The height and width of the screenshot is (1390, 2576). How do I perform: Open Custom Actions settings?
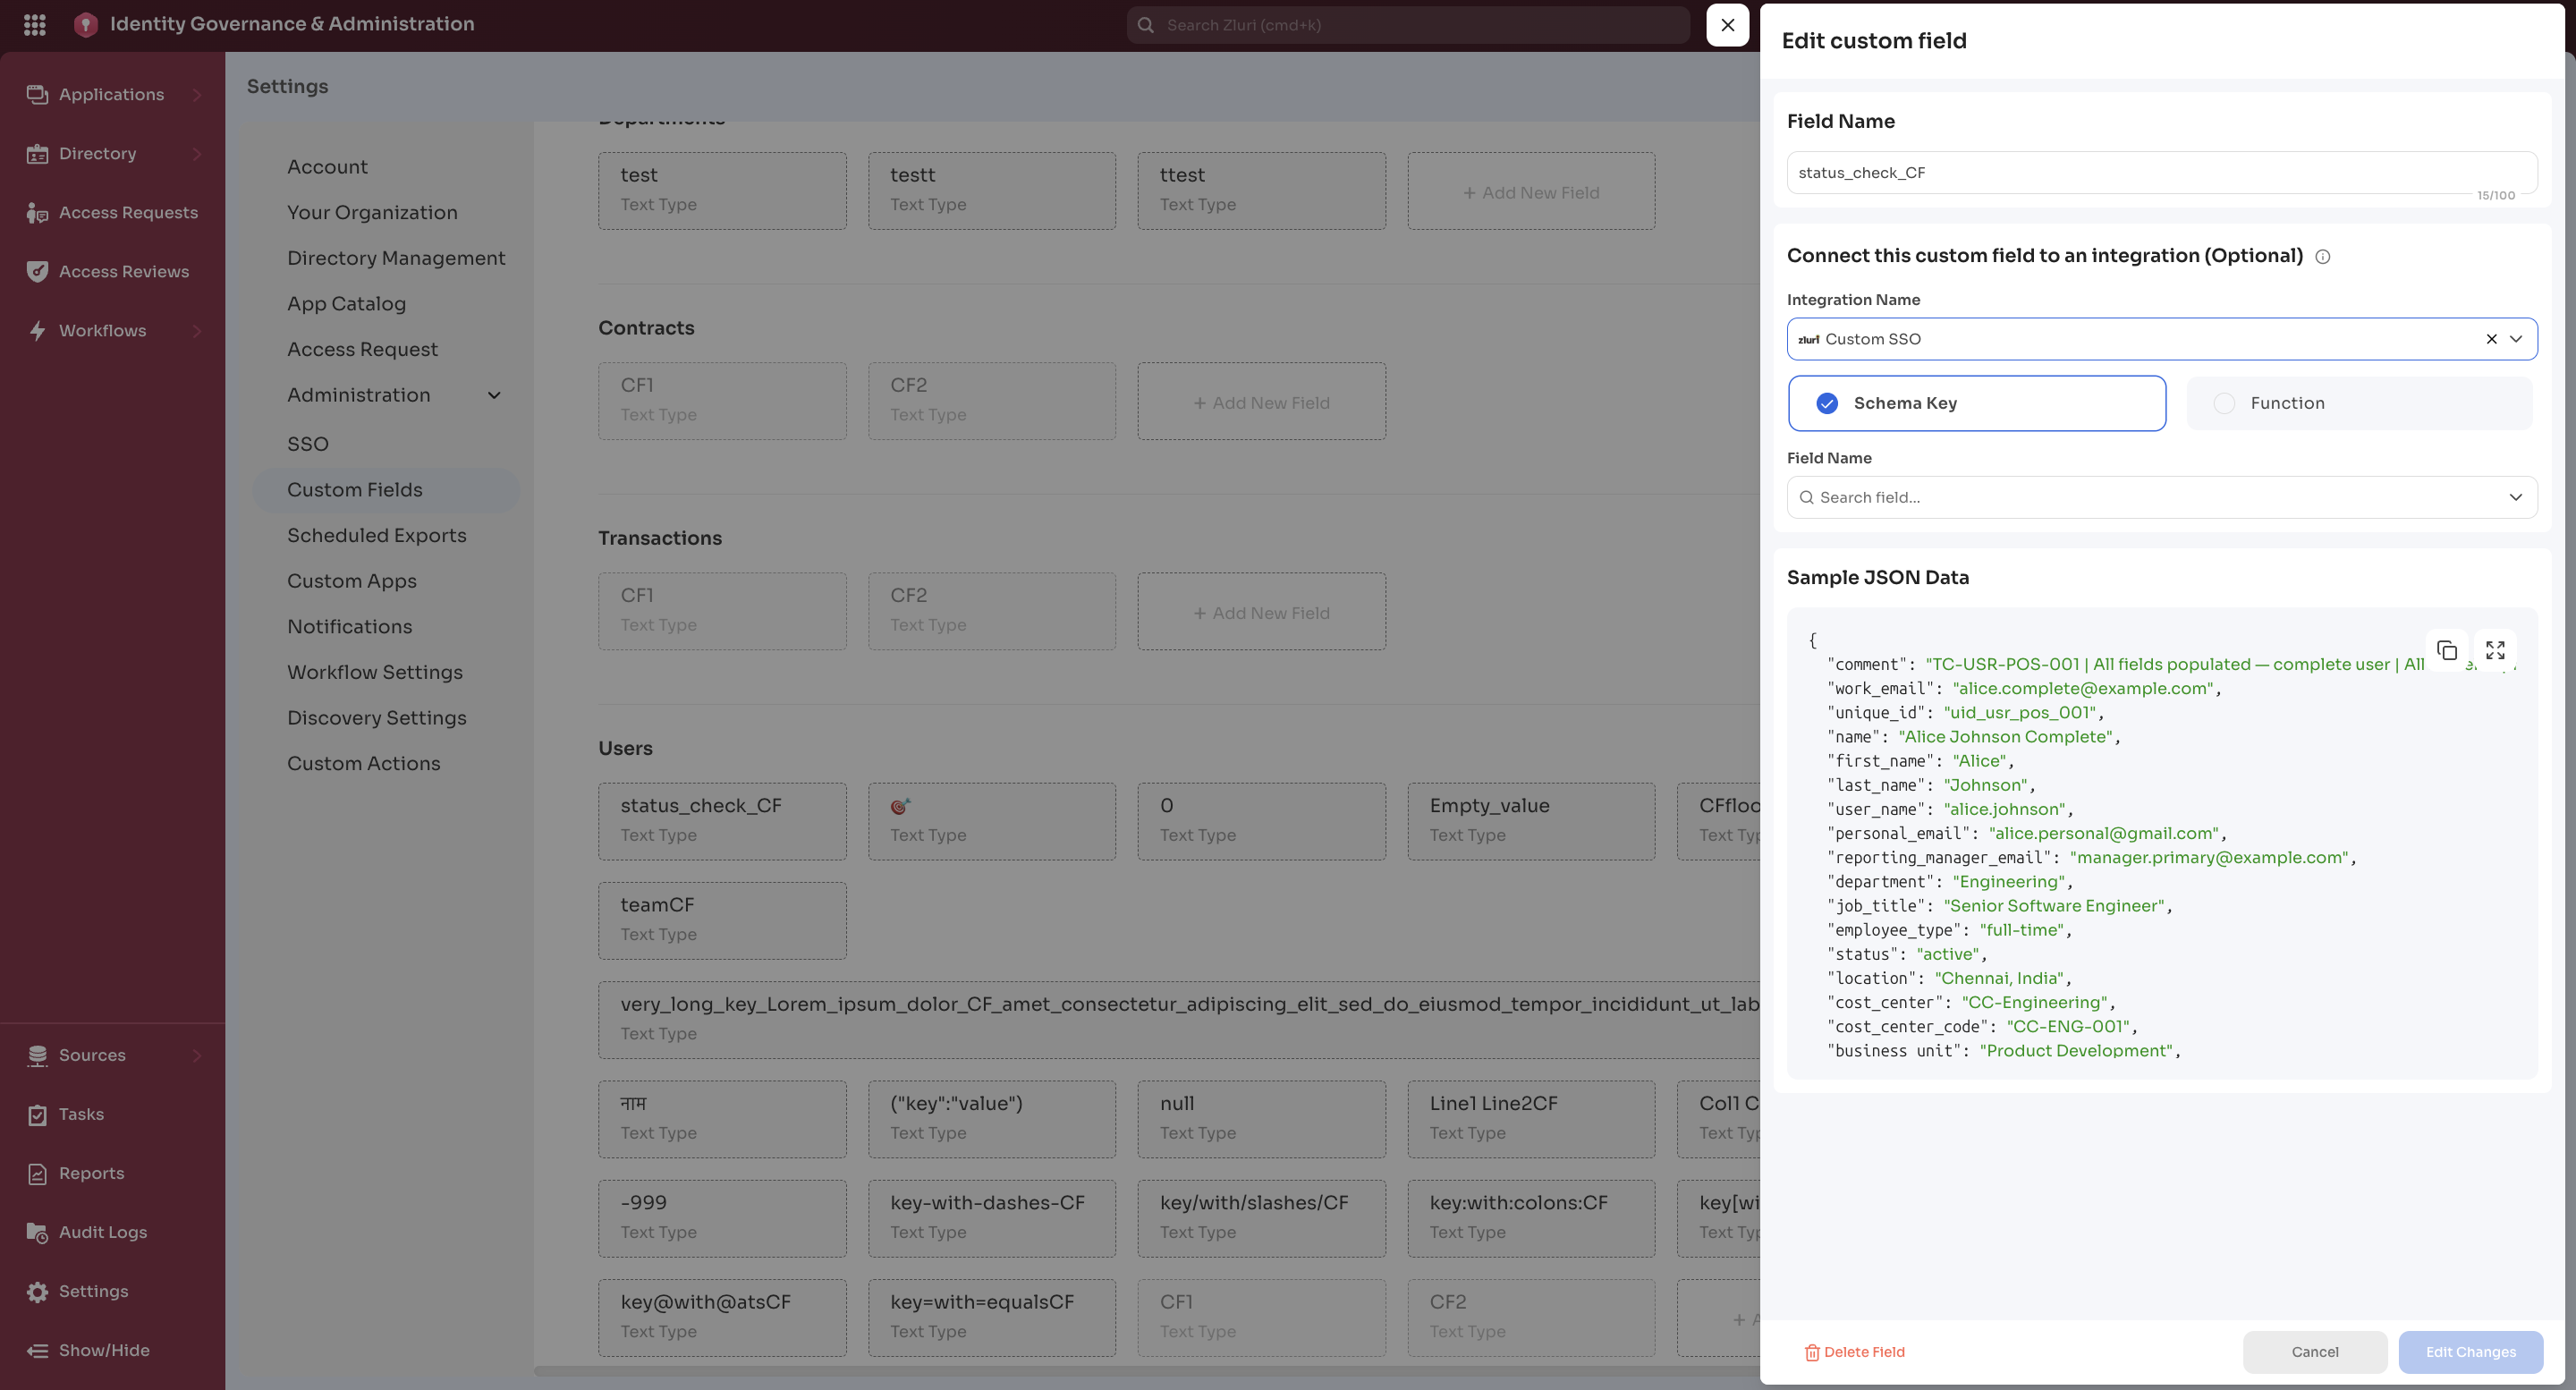363,764
